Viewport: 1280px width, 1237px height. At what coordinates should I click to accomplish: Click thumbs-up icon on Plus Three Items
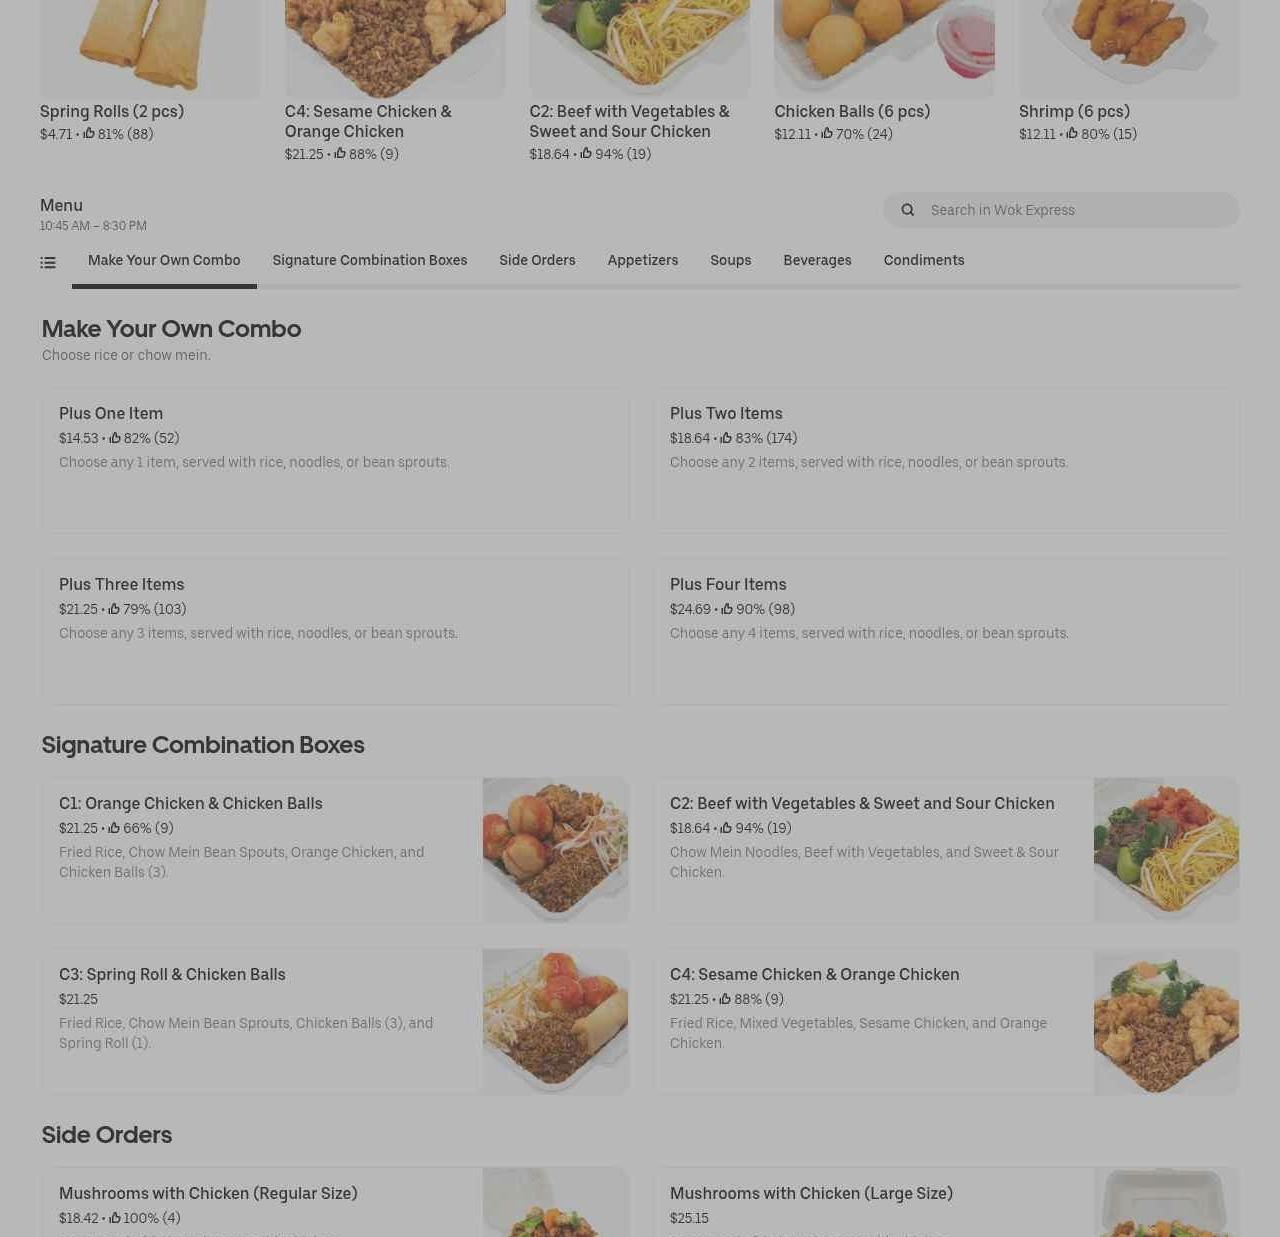pos(114,609)
